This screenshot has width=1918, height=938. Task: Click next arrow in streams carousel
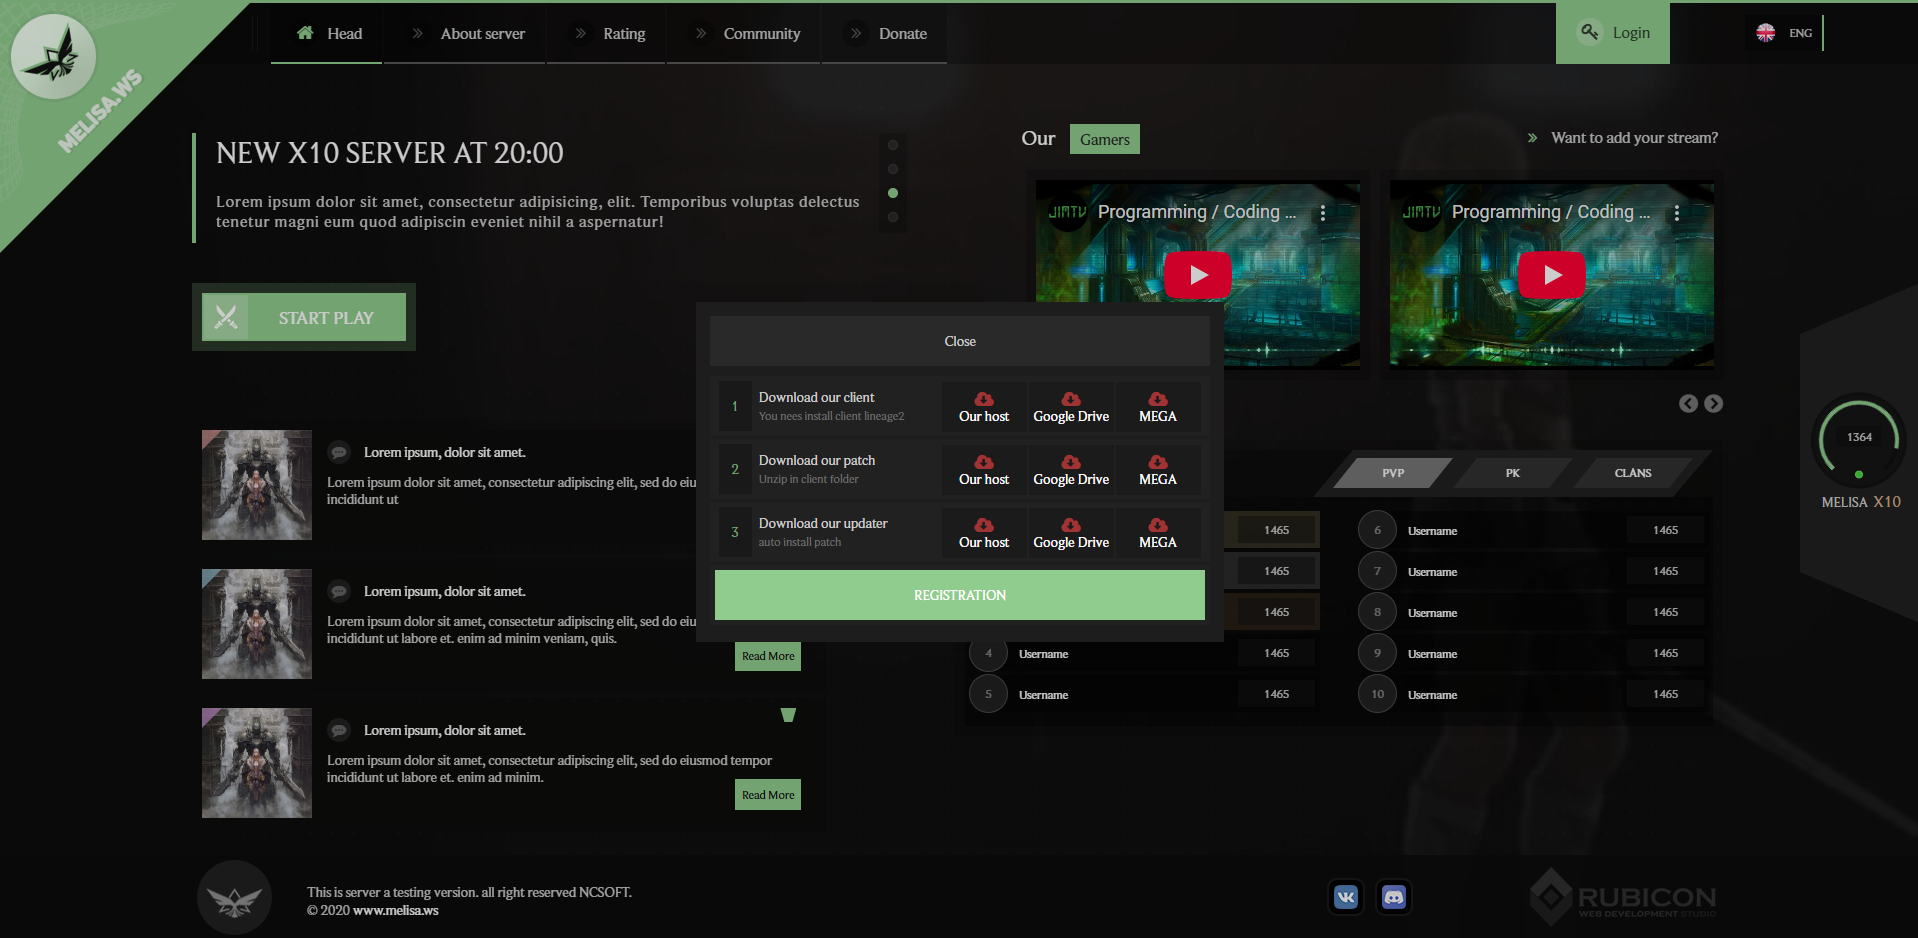point(1713,403)
